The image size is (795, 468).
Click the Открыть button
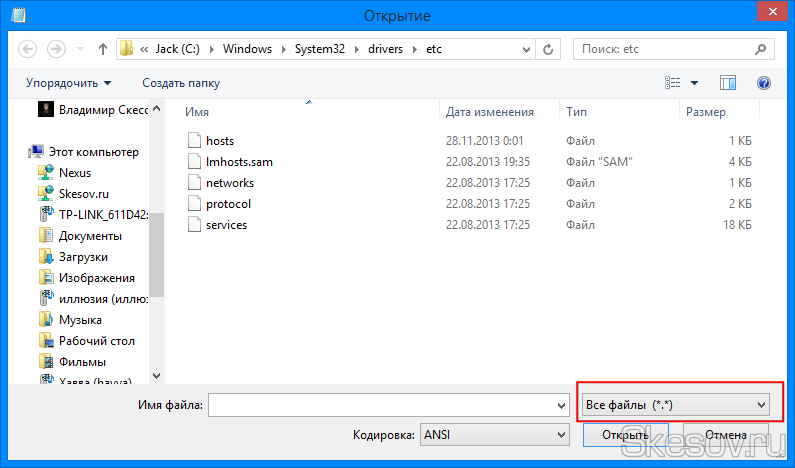tap(625, 435)
